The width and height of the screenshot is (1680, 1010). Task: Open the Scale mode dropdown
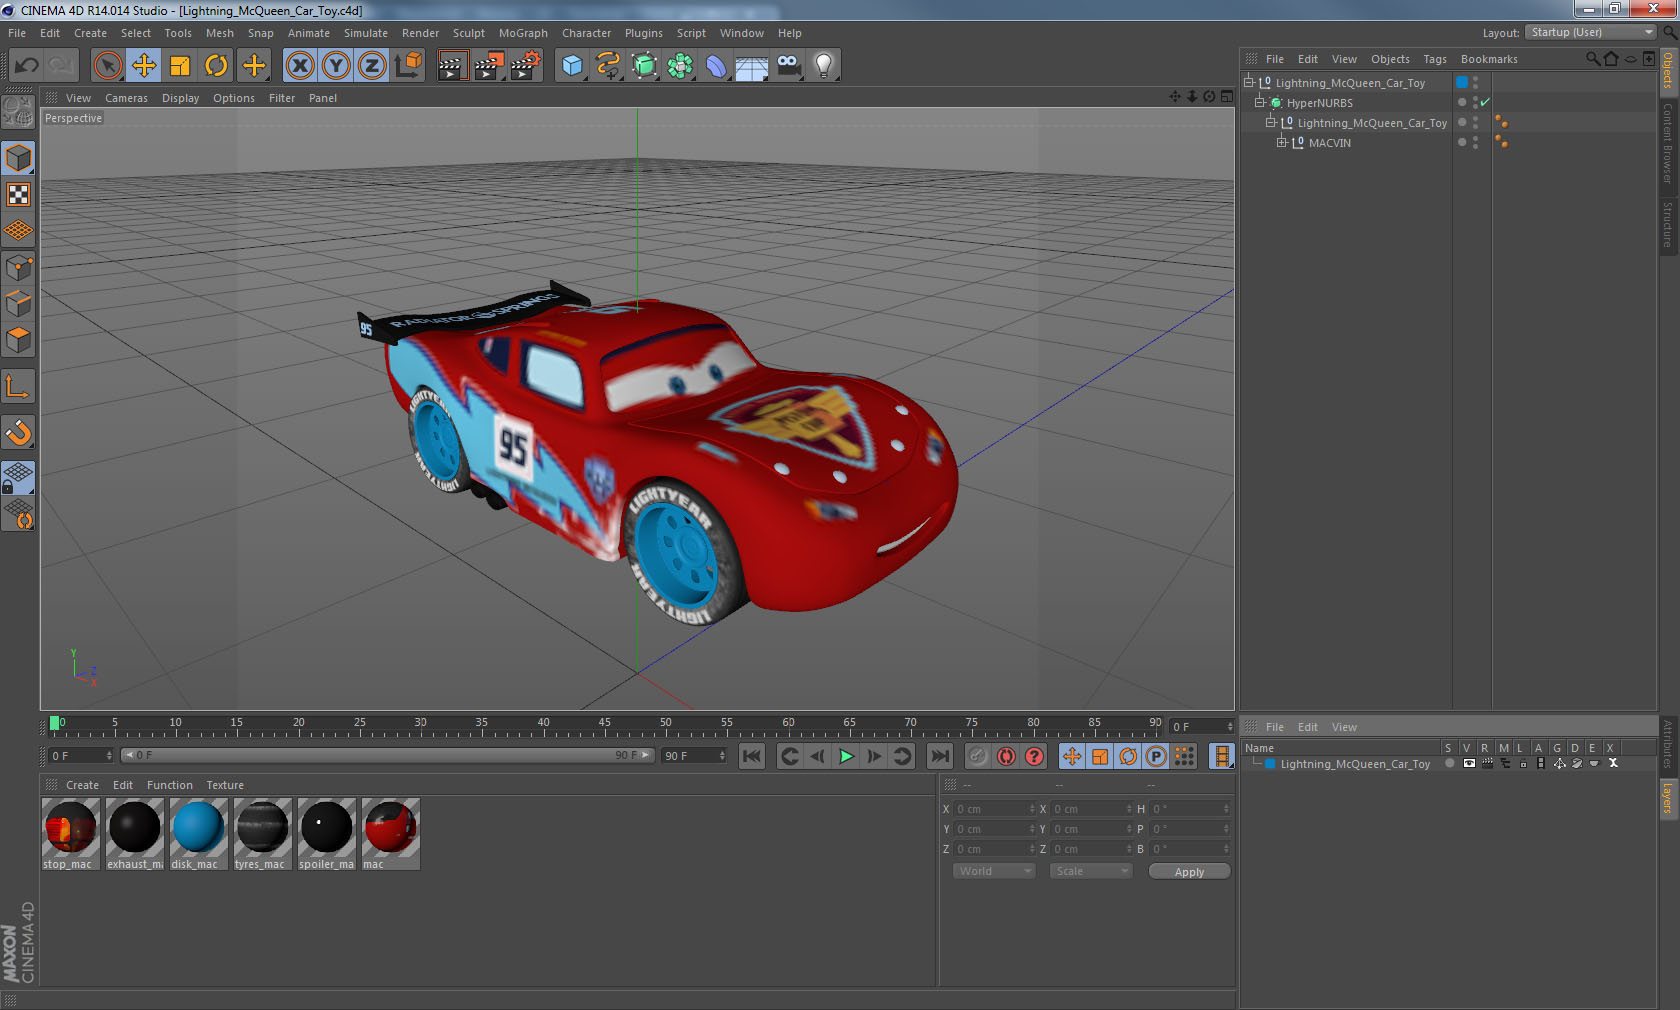point(1090,872)
